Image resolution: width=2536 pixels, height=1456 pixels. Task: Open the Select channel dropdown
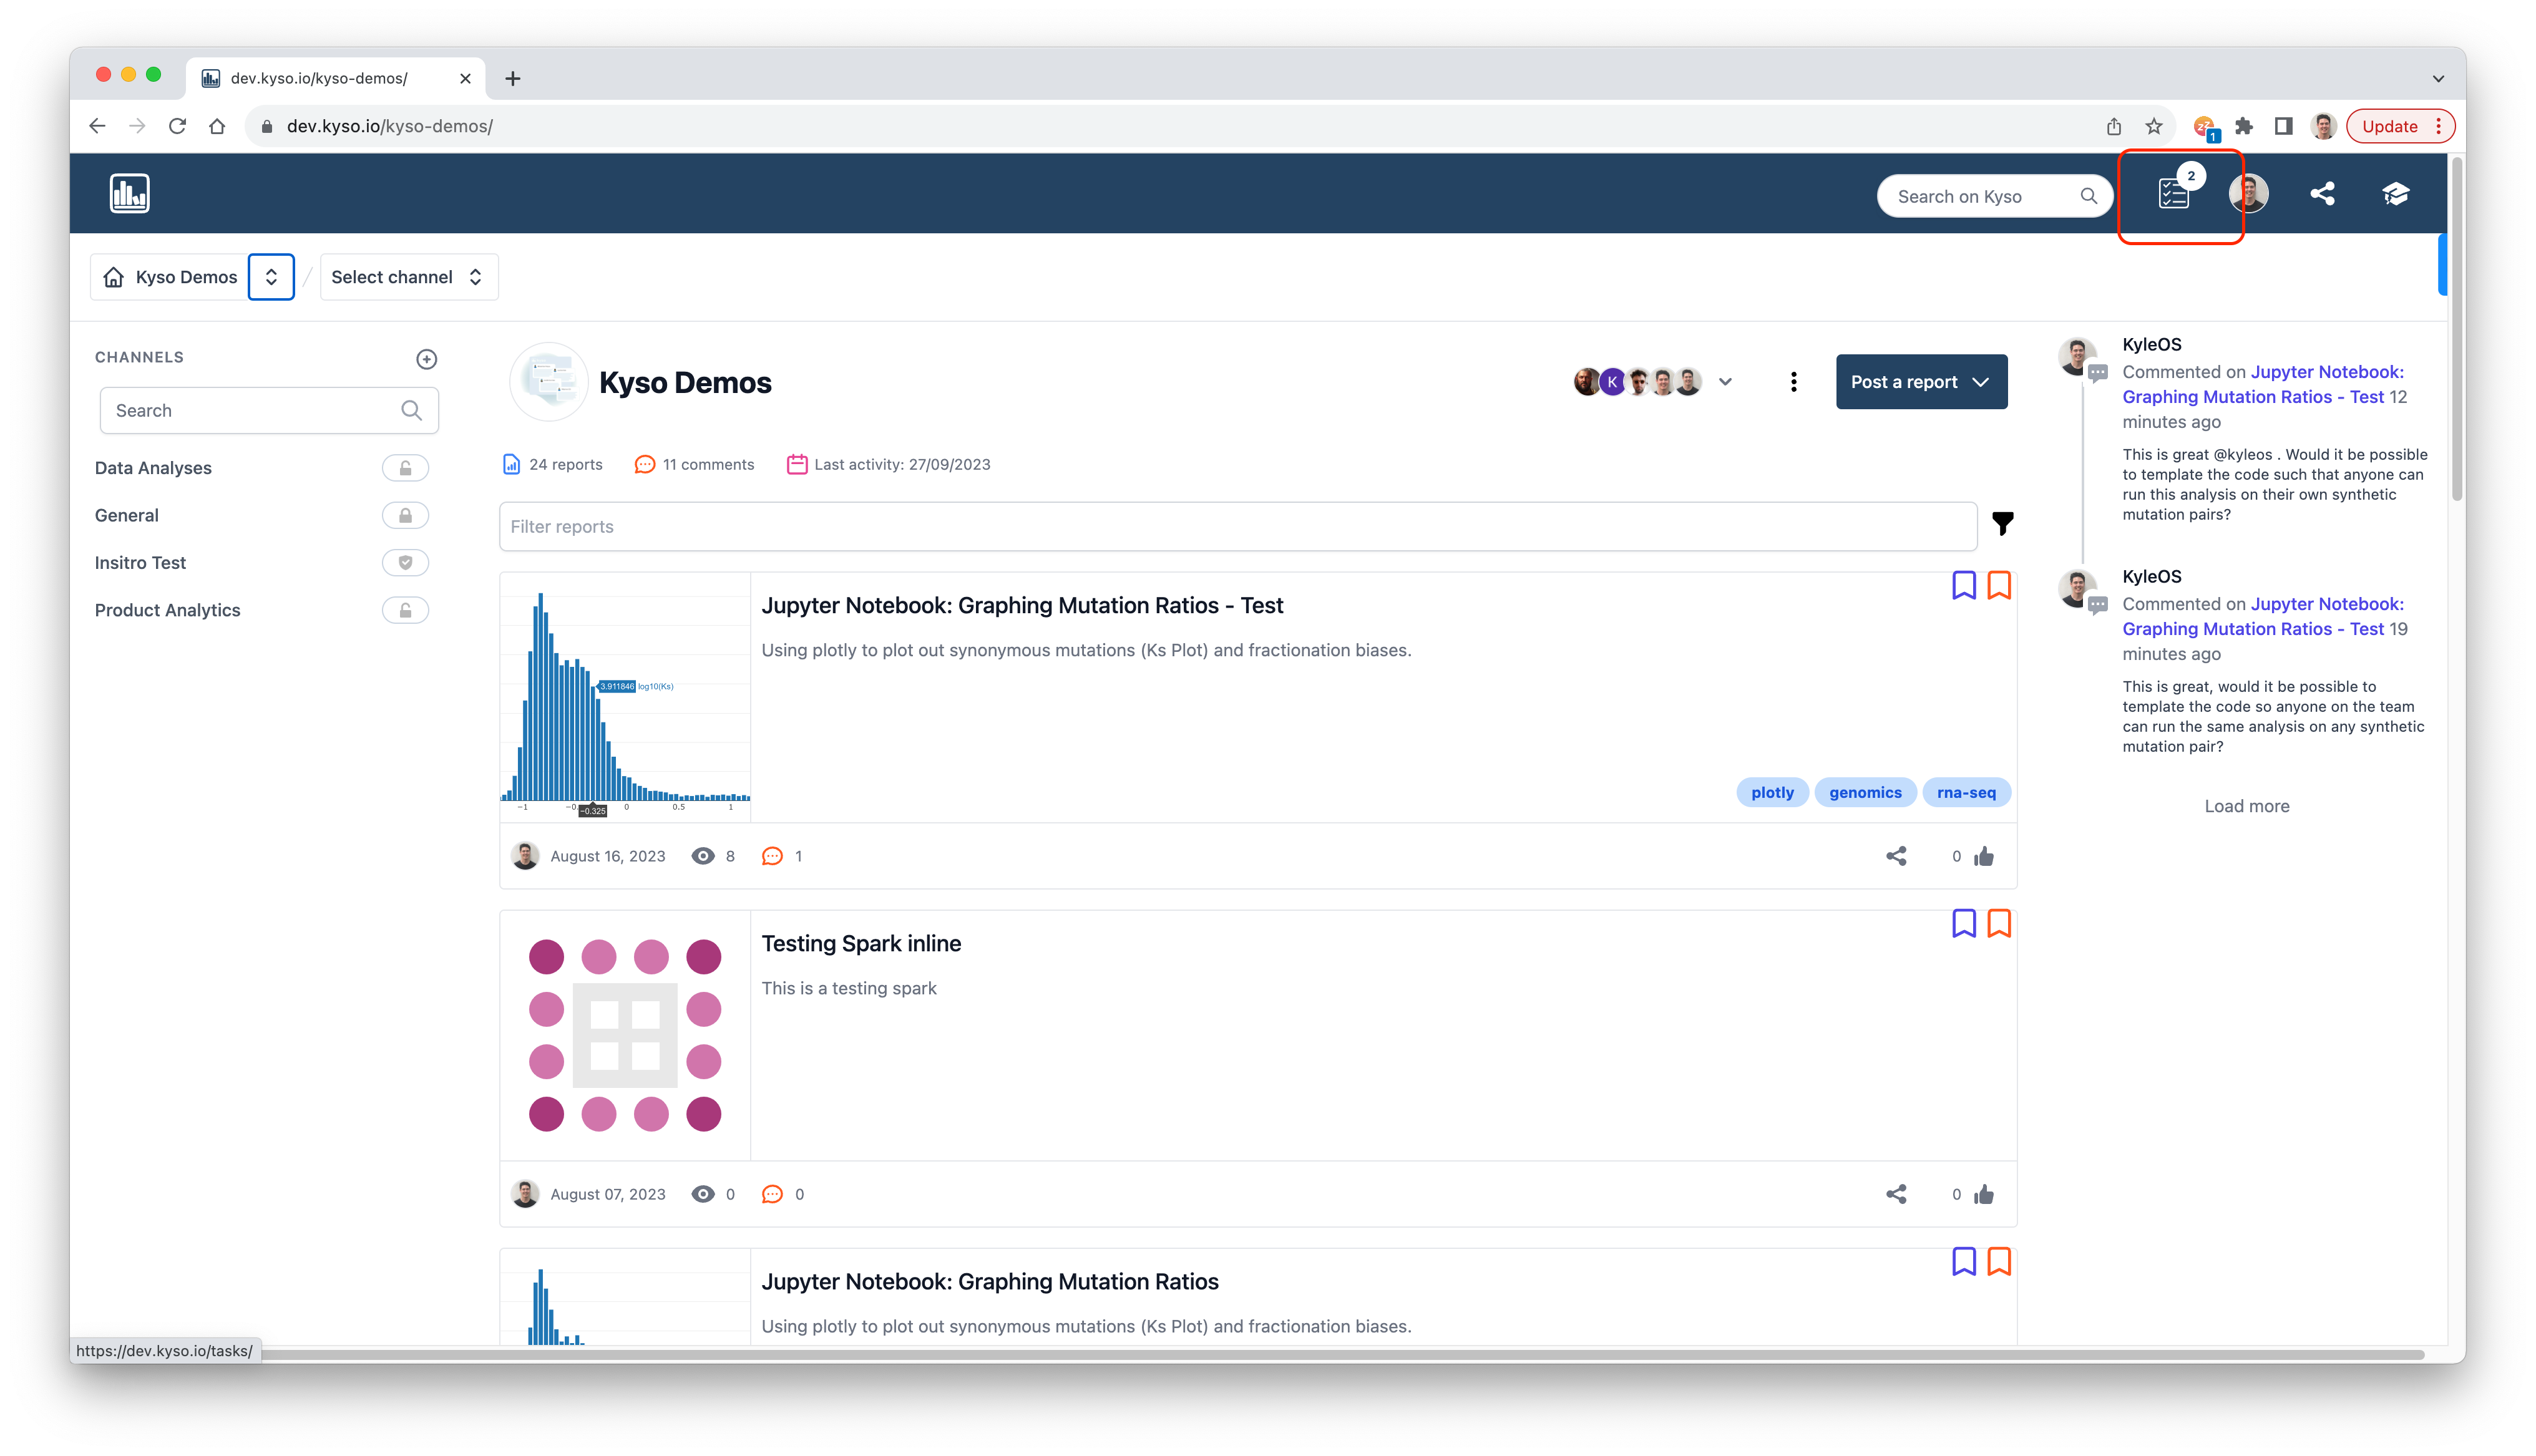pos(408,277)
